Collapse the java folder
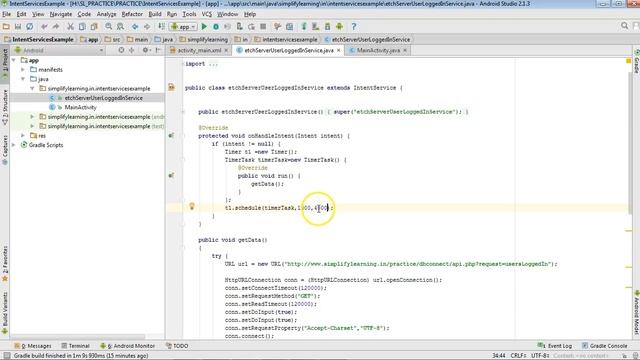 [23, 79]
